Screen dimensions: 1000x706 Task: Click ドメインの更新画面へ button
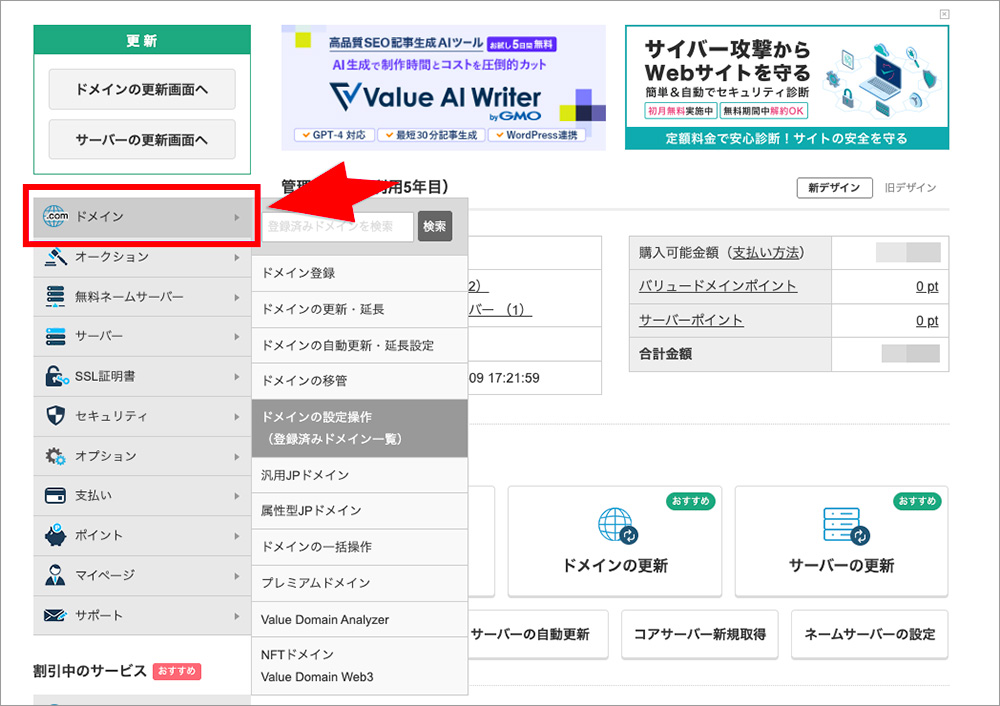click(x=142, y=89)
